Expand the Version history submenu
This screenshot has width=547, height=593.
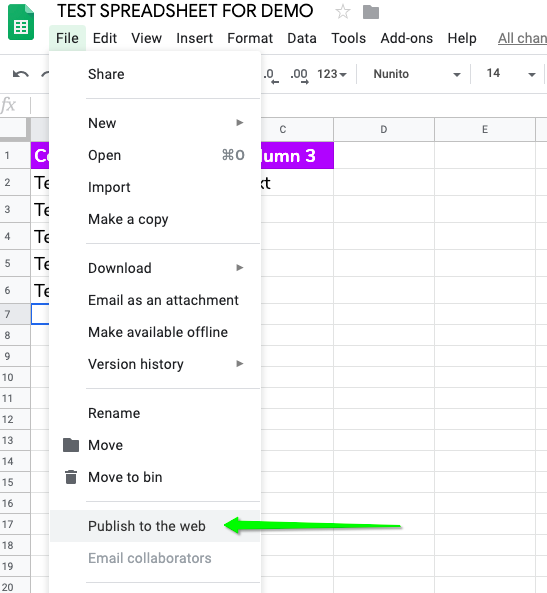pos(155,364)
